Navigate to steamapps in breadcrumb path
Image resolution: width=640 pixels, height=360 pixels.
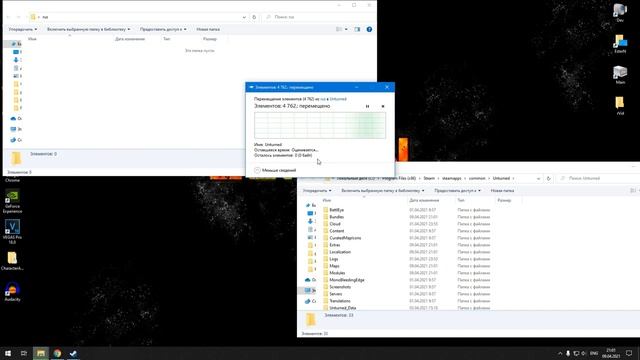click(x=451, y=178)
